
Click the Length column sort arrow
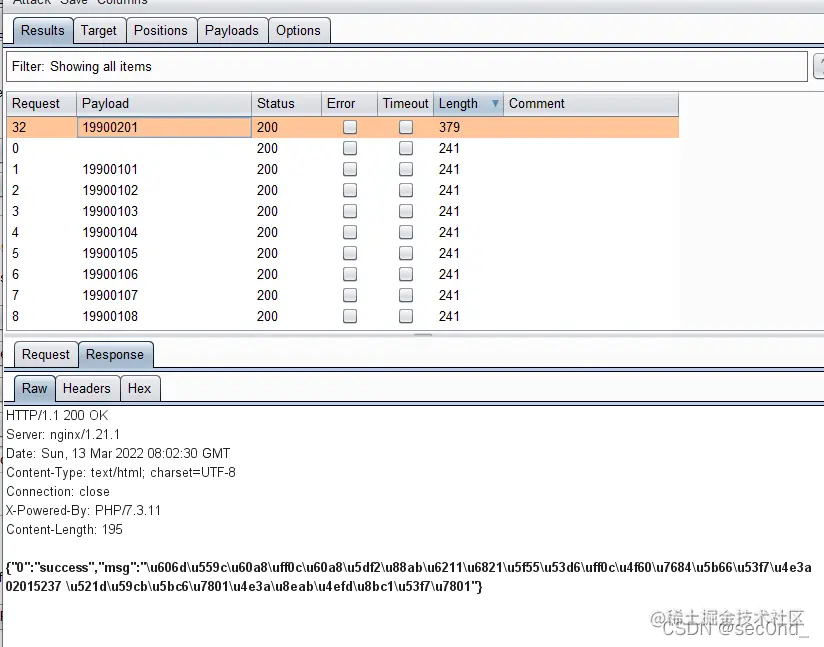(495, 104)
